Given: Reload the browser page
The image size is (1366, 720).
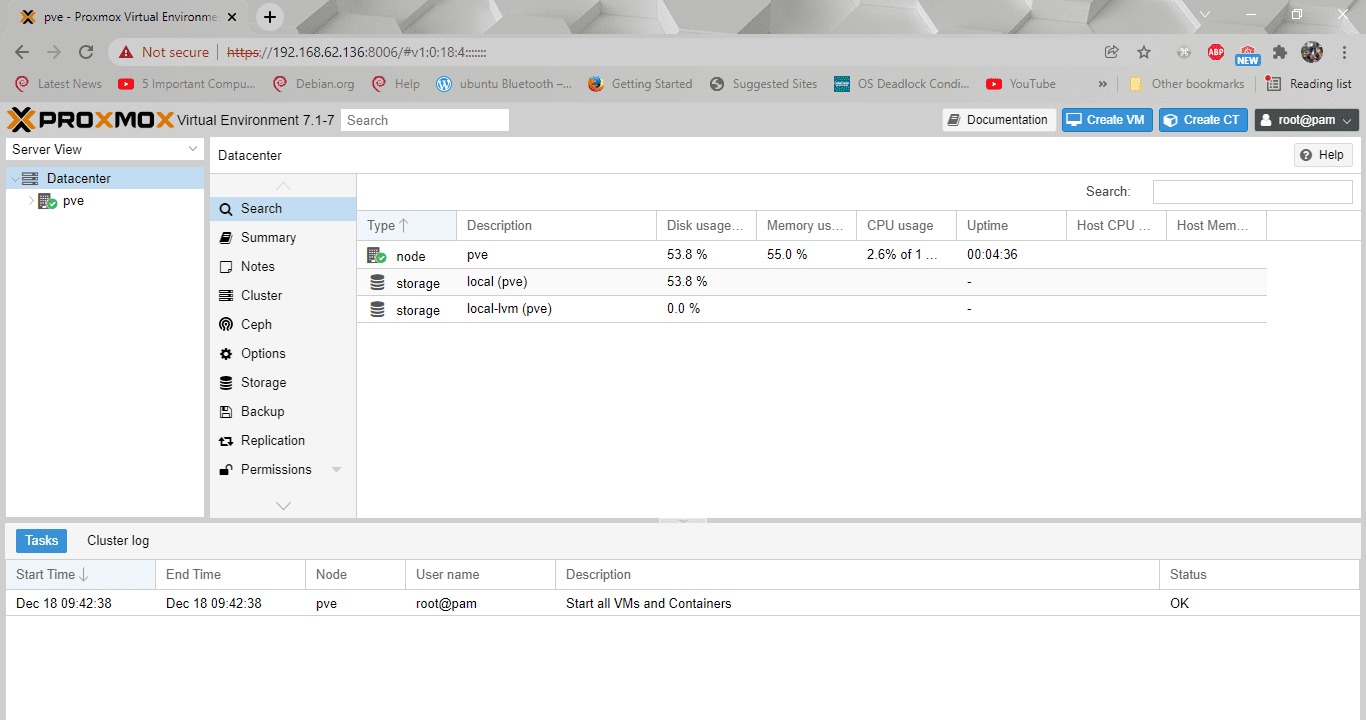Looking at the screenshot, I should pyautogui.click(x=86, y=52).
